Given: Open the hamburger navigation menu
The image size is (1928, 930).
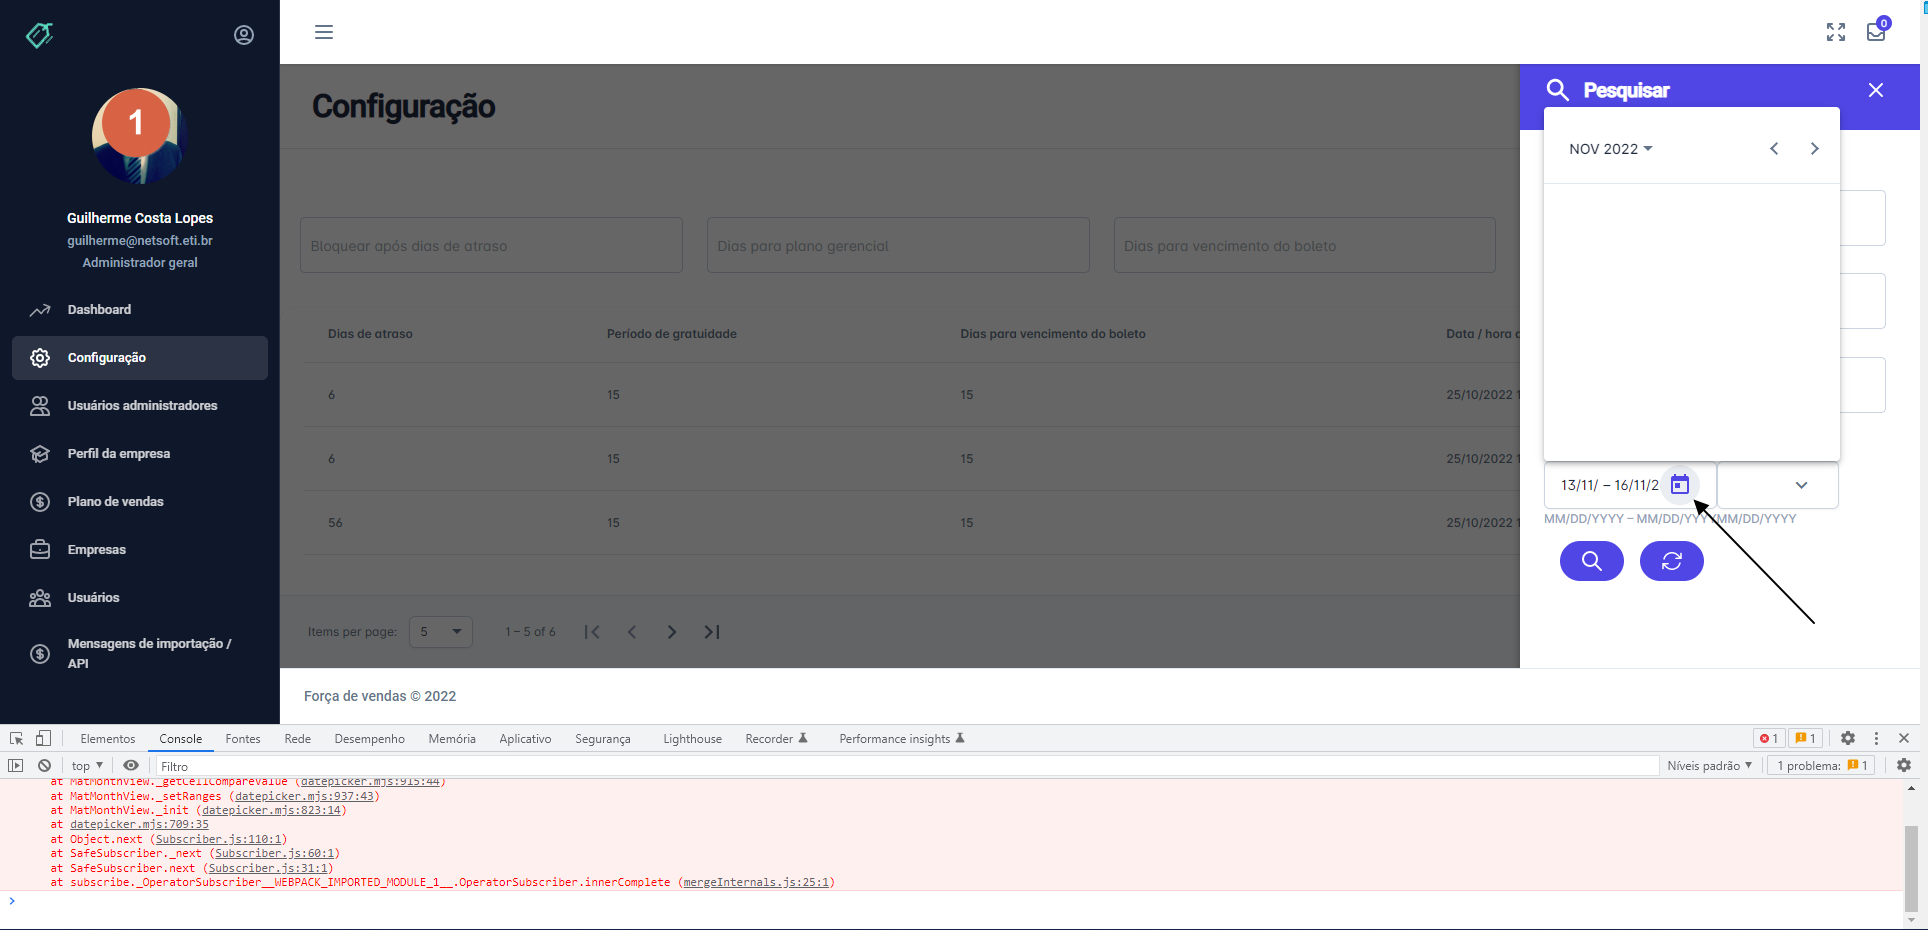Looking at the screenshot, I should [x=323, y=32].
